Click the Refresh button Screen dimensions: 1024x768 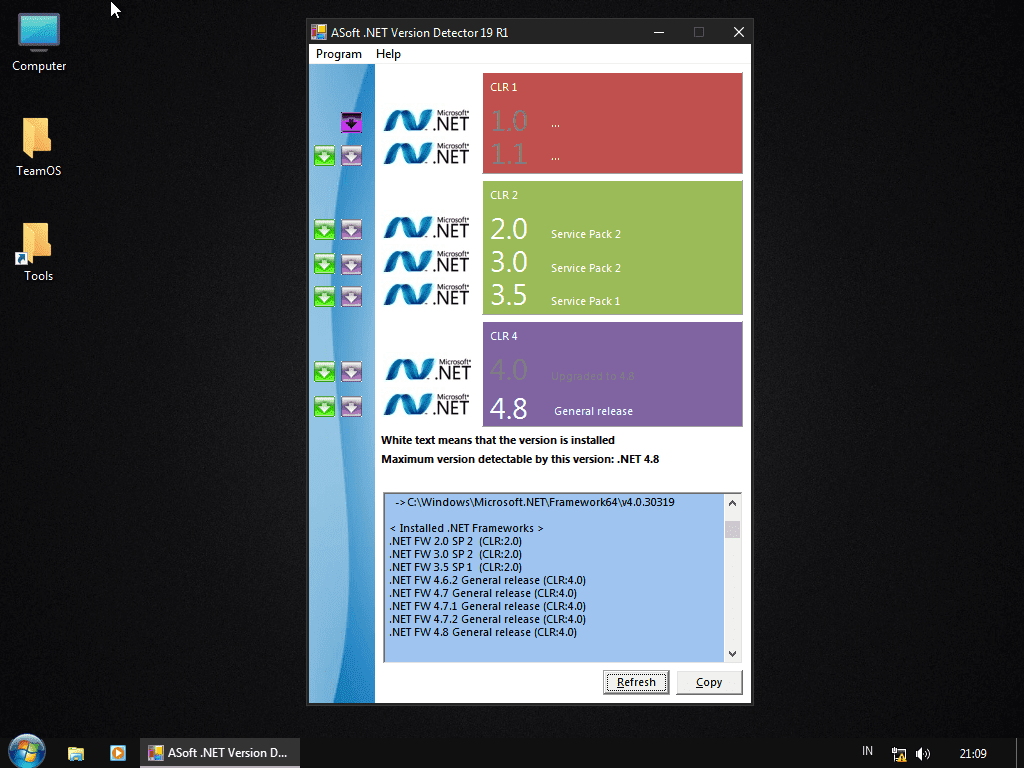point(636,682)
